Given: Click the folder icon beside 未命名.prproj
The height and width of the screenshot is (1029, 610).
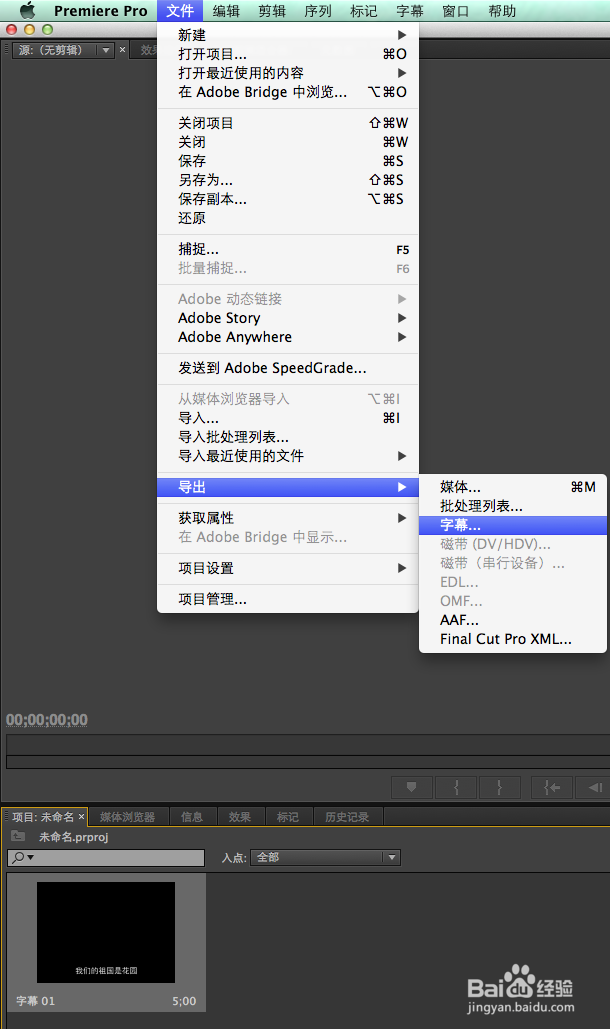Looking at the screenshot, I should (18, 836).
